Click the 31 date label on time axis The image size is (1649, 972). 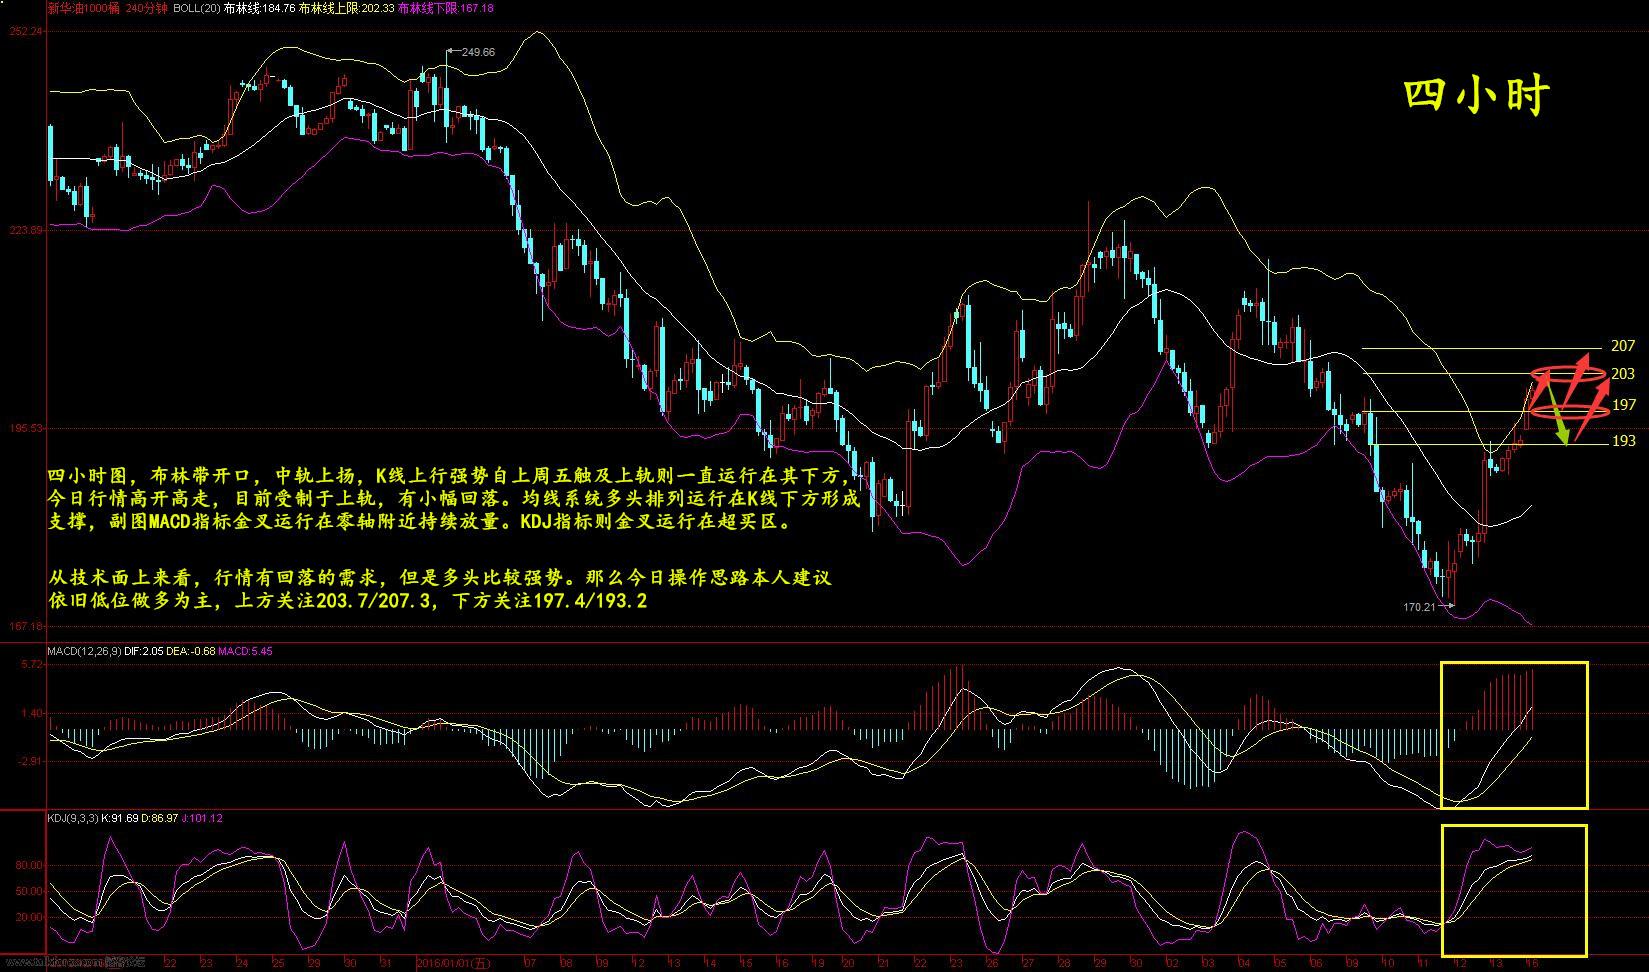click(385, 963)
